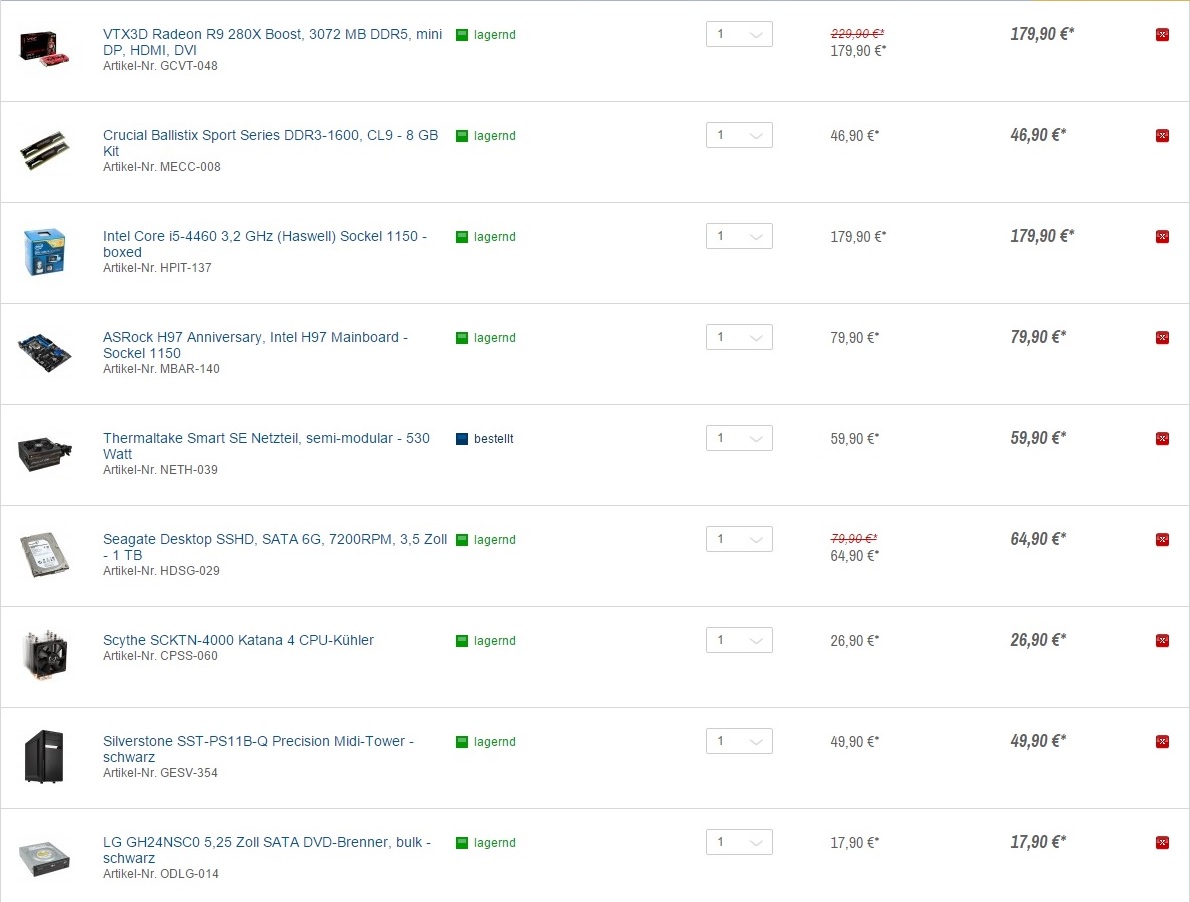
Task: Remove VTX3D Radeon R9 280X from cart
Action: pos(1162,35)
